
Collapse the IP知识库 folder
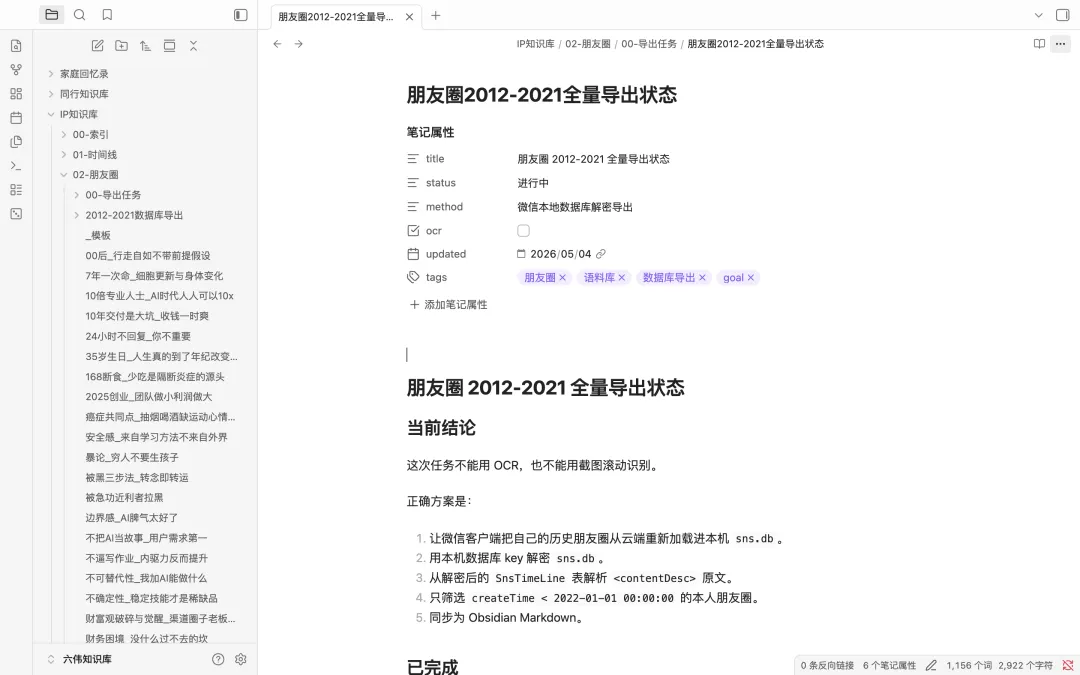coord(50,114)
